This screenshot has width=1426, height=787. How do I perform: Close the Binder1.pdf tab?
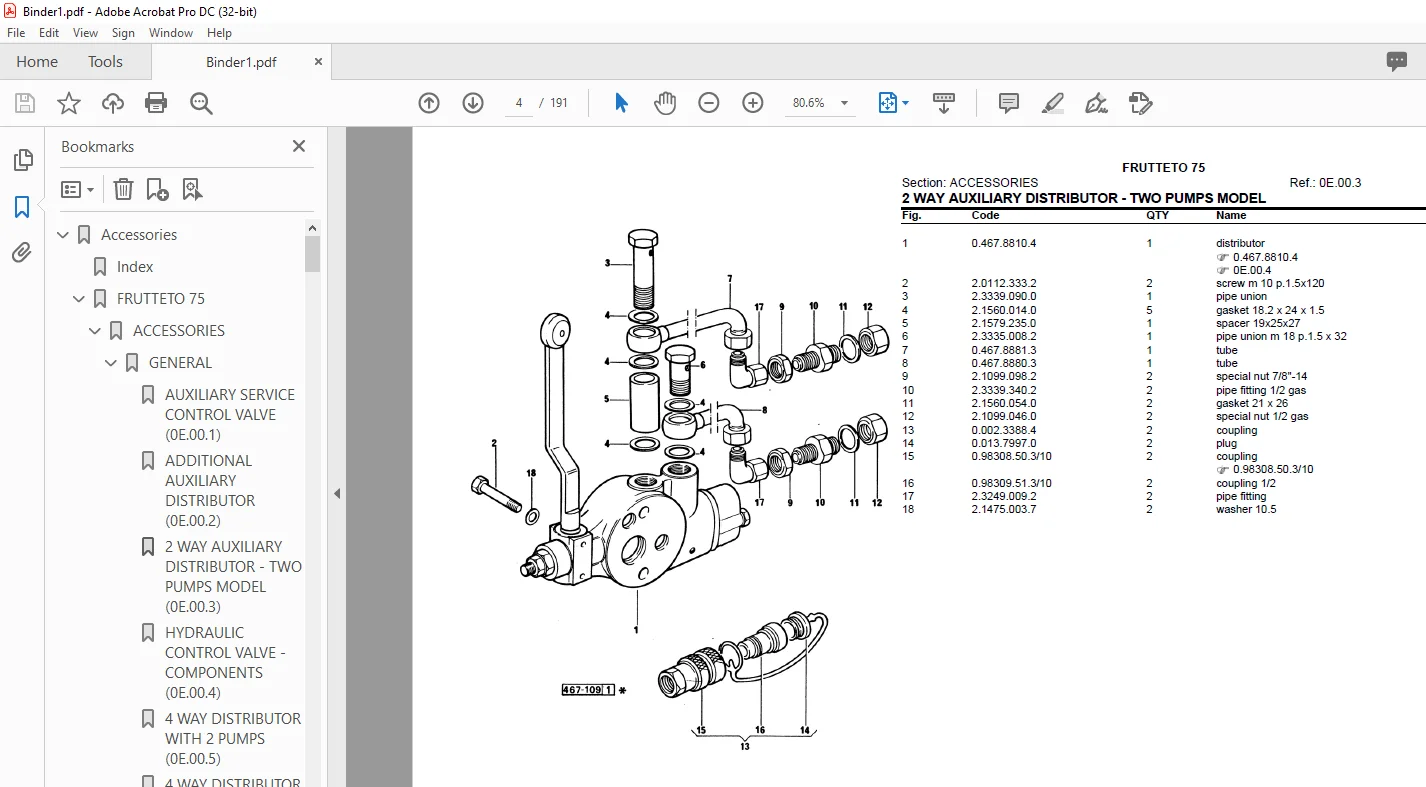point(319,61)
